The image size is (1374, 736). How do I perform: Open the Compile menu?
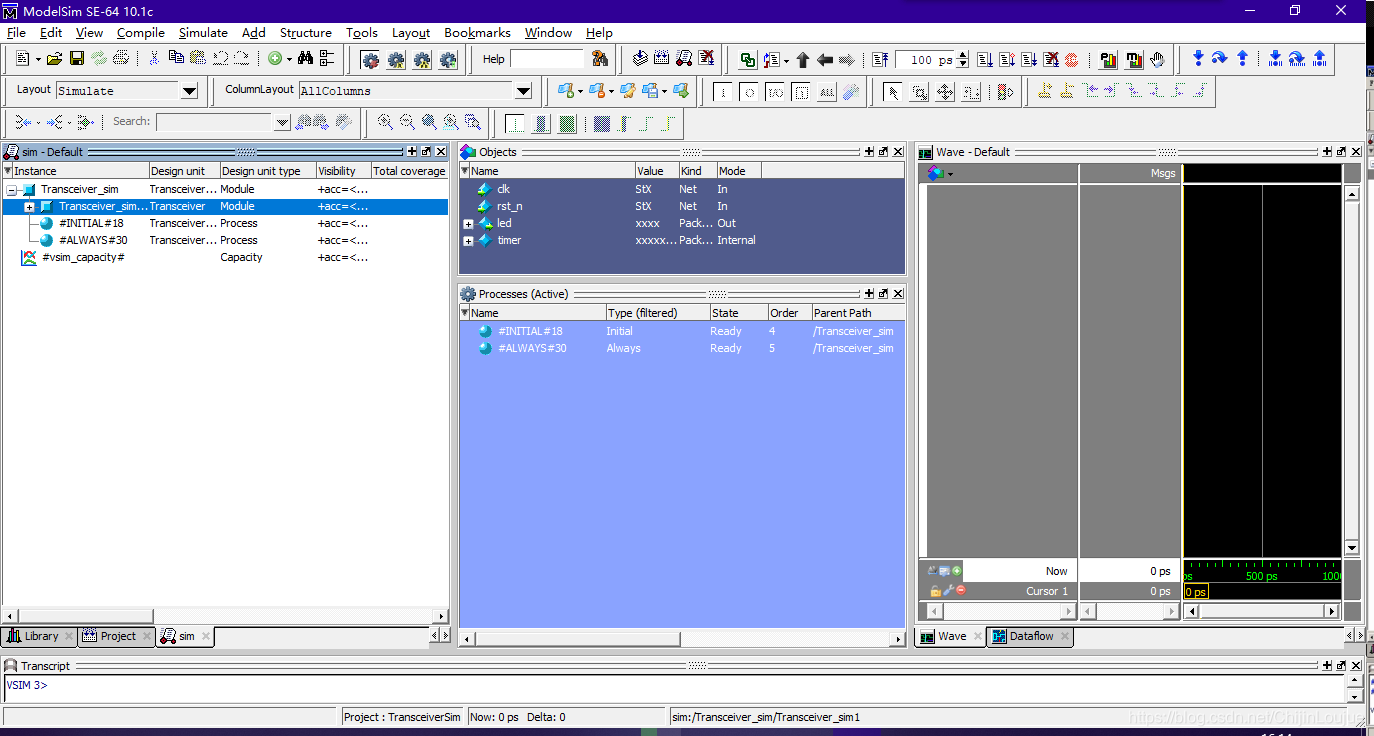[x=141, y=32]
